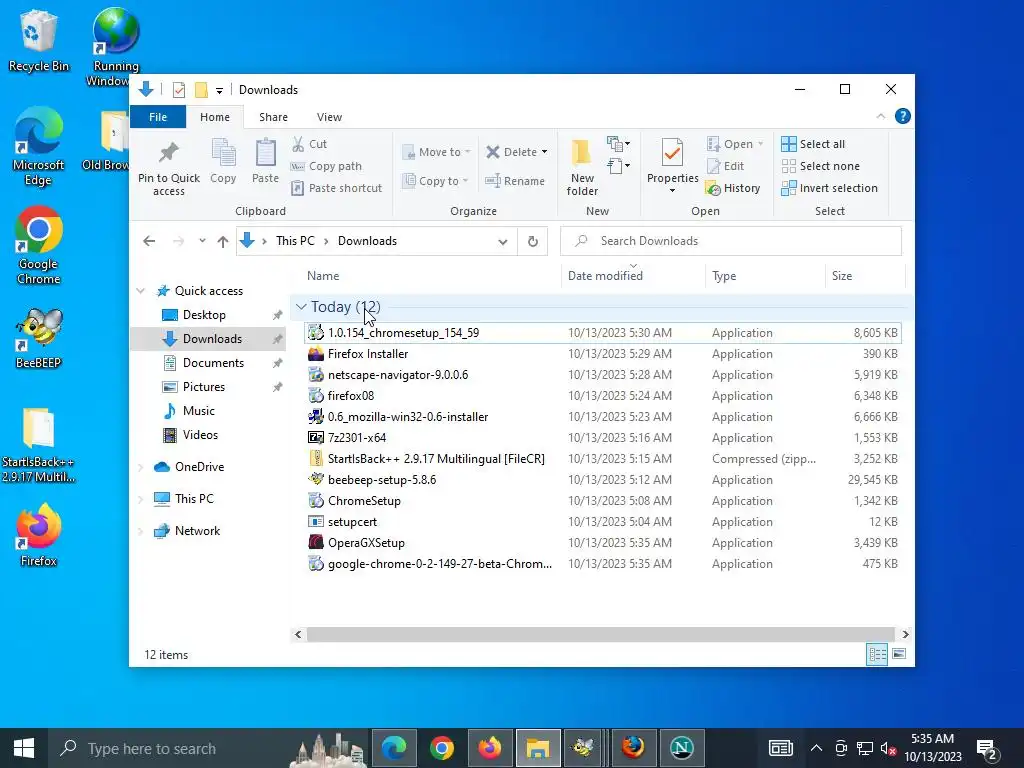Select Pictures in navigation pane

click(204, 387)
